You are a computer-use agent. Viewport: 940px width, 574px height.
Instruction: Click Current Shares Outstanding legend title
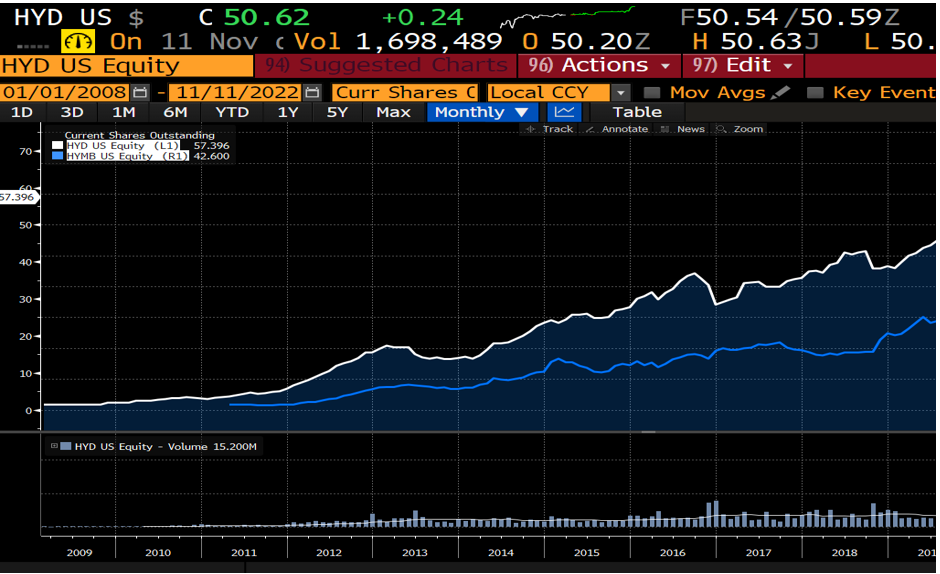point(140,136)
